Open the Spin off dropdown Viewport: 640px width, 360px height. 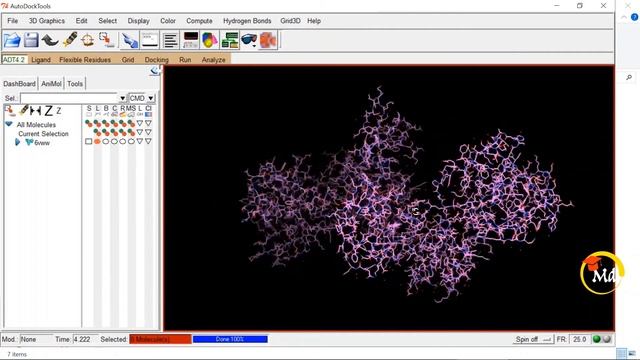[533, 339]
